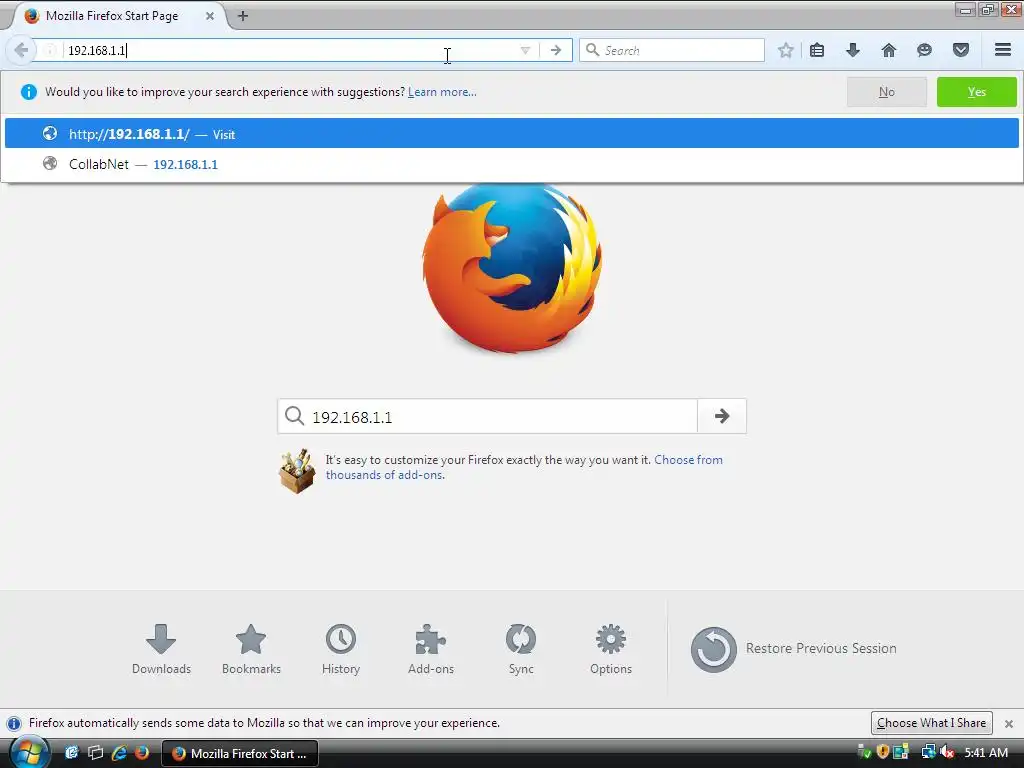Open the URL history dropdown arrow
This screenshot has height=768, width=1024.
pyautogui.click(x=525, y=50)
